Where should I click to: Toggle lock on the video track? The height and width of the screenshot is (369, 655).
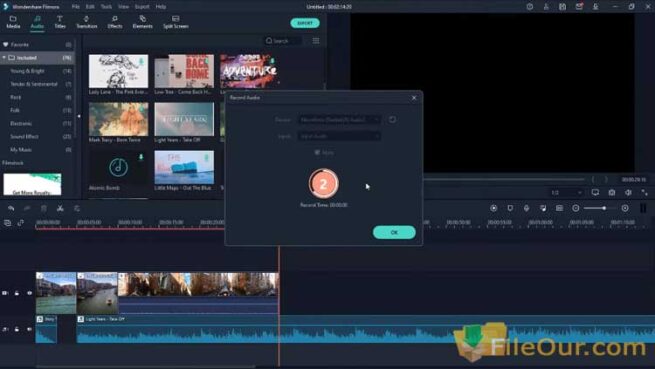pos(17,293)
